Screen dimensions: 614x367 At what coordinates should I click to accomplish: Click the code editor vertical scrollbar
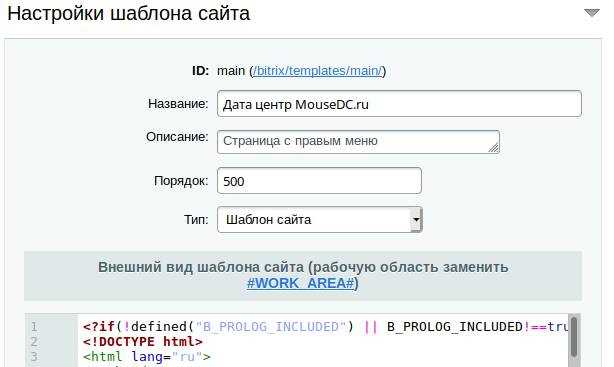click(574, 337)
